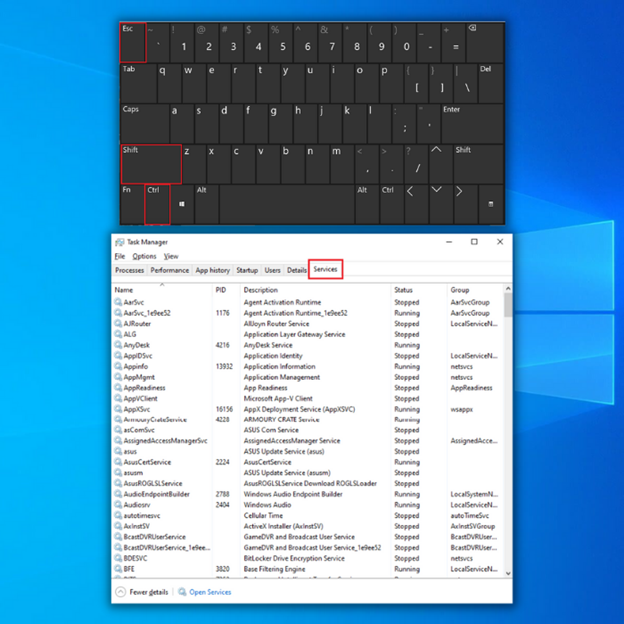The height and width of the screenshot is (624, 624).
Task: Click the service icon next to AppMgmt
Action: [118, 377]
